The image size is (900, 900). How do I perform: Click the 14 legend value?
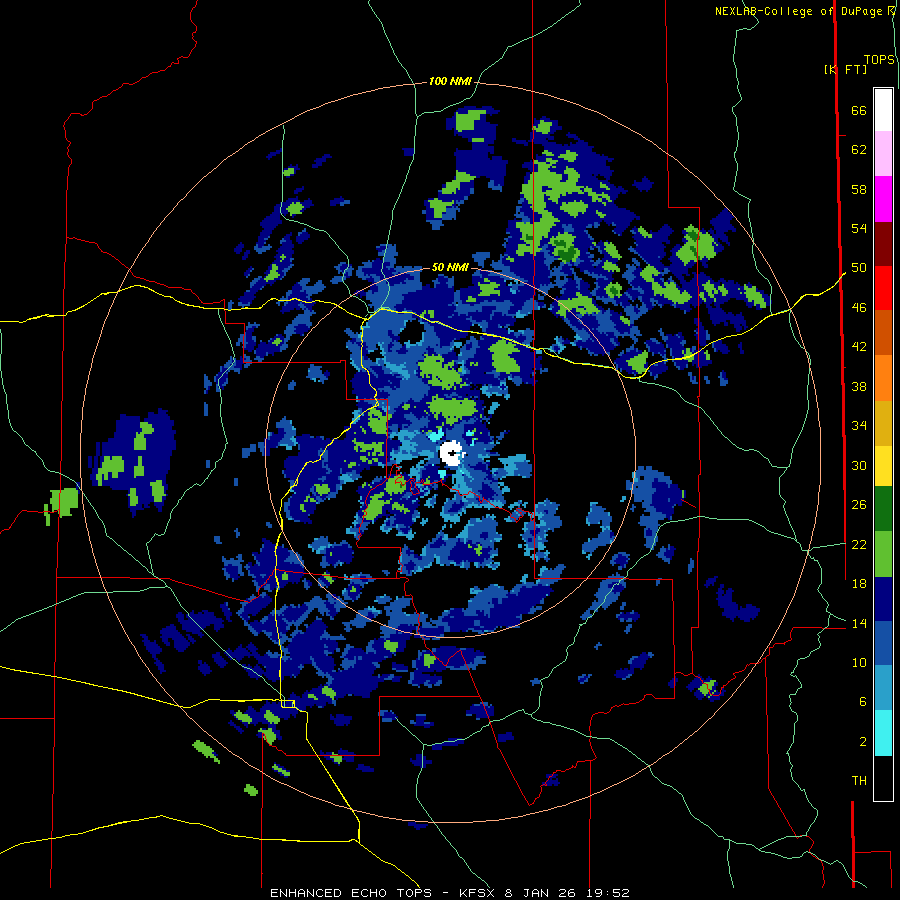(x=859, y=623)
